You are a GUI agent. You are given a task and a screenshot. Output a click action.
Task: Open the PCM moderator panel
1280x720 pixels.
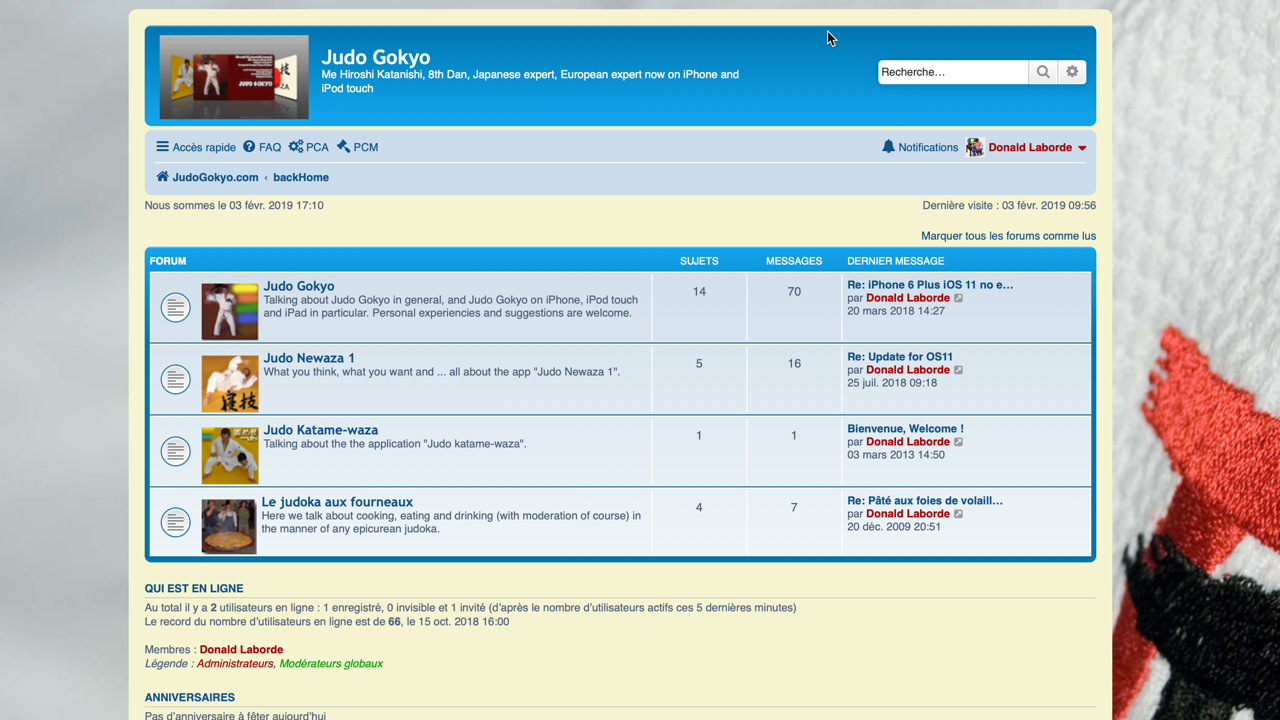click(x=357, y=147)
